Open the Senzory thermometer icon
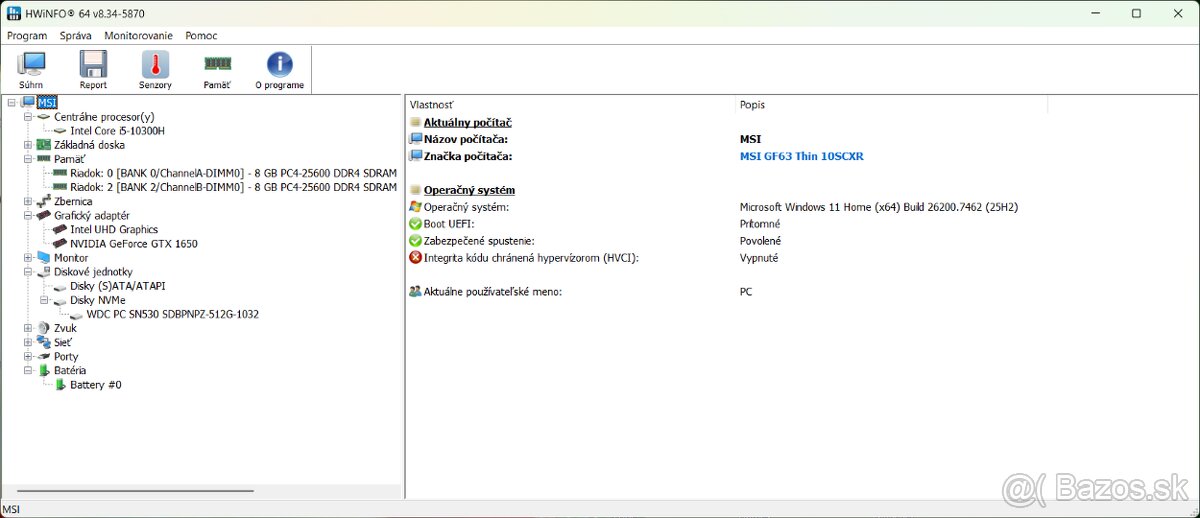The height and width of the screenshot is (518, 1200). tap(155, 66)
